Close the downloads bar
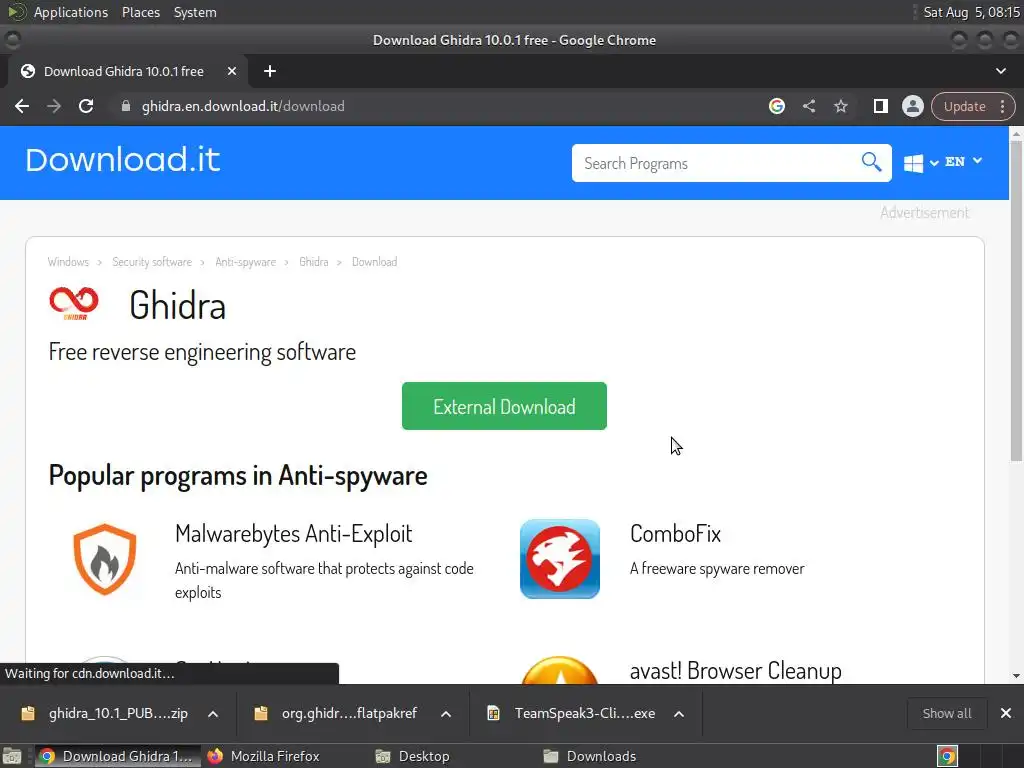 click(1006, 713)
